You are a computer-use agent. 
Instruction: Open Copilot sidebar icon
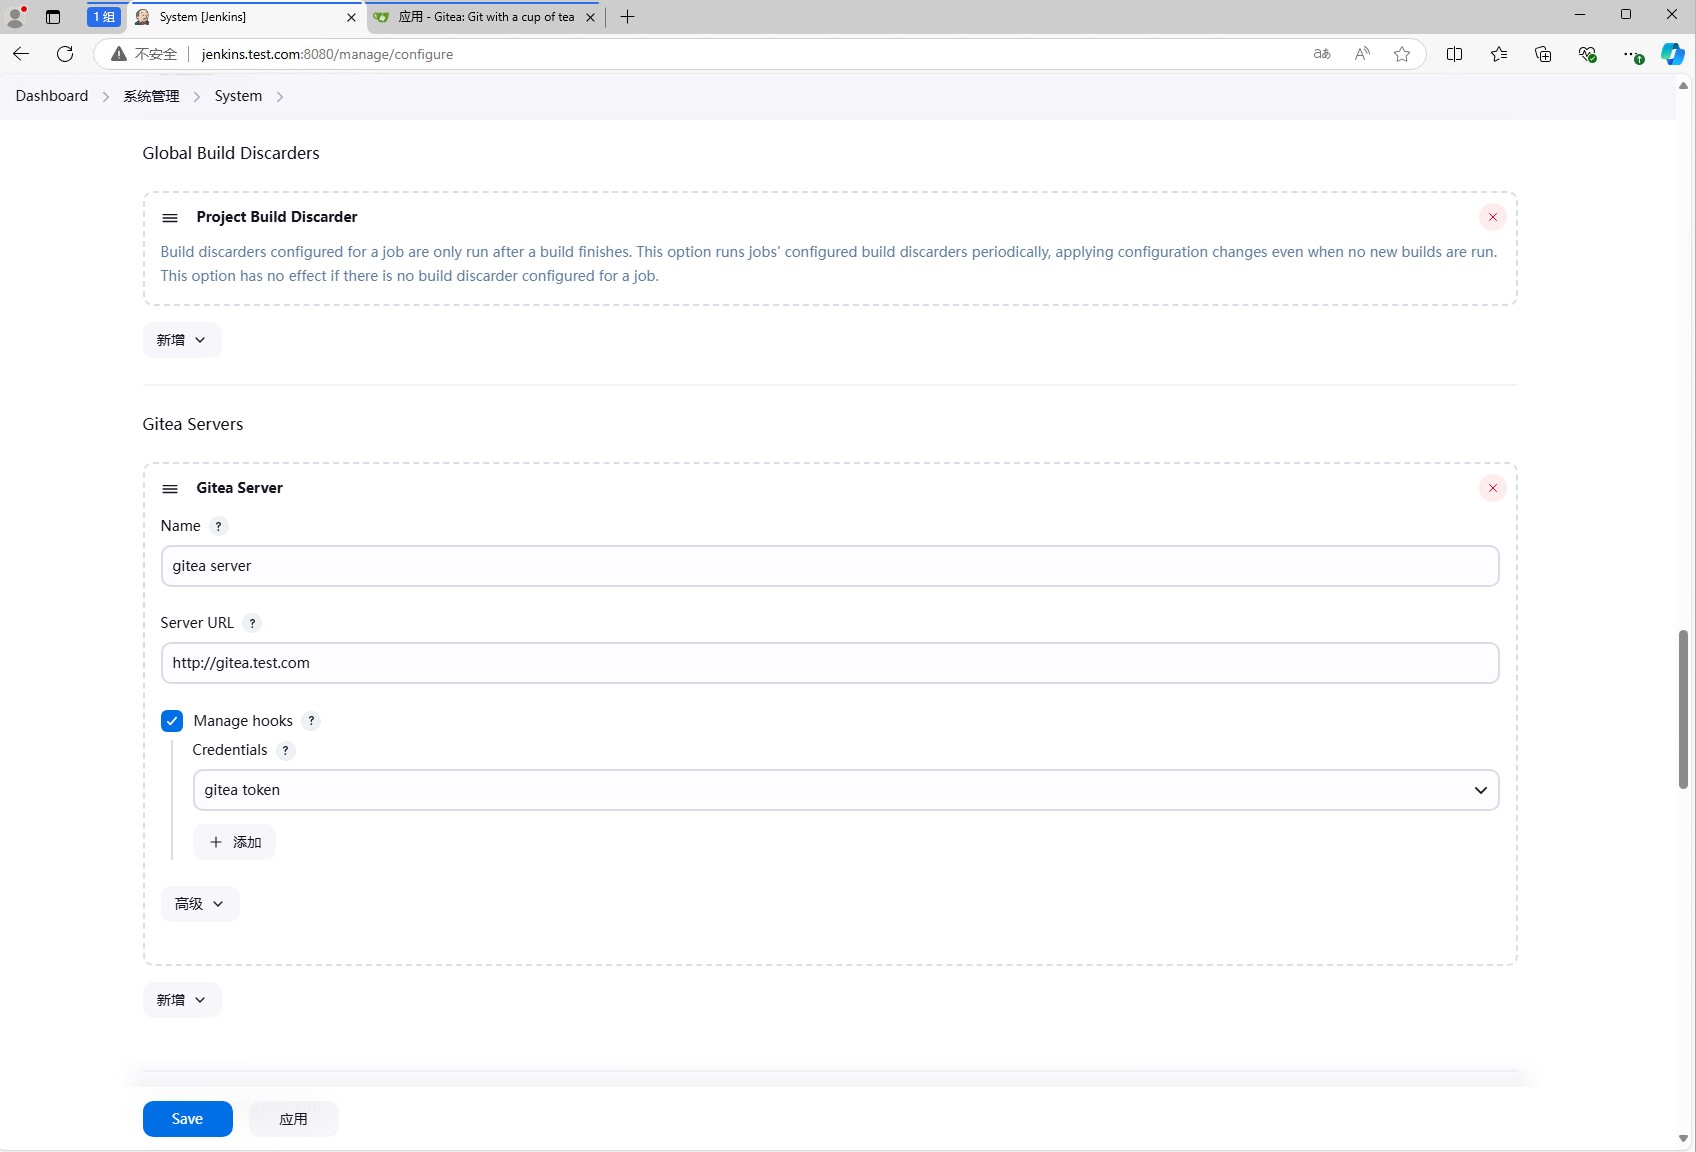tap(1673, 54)
